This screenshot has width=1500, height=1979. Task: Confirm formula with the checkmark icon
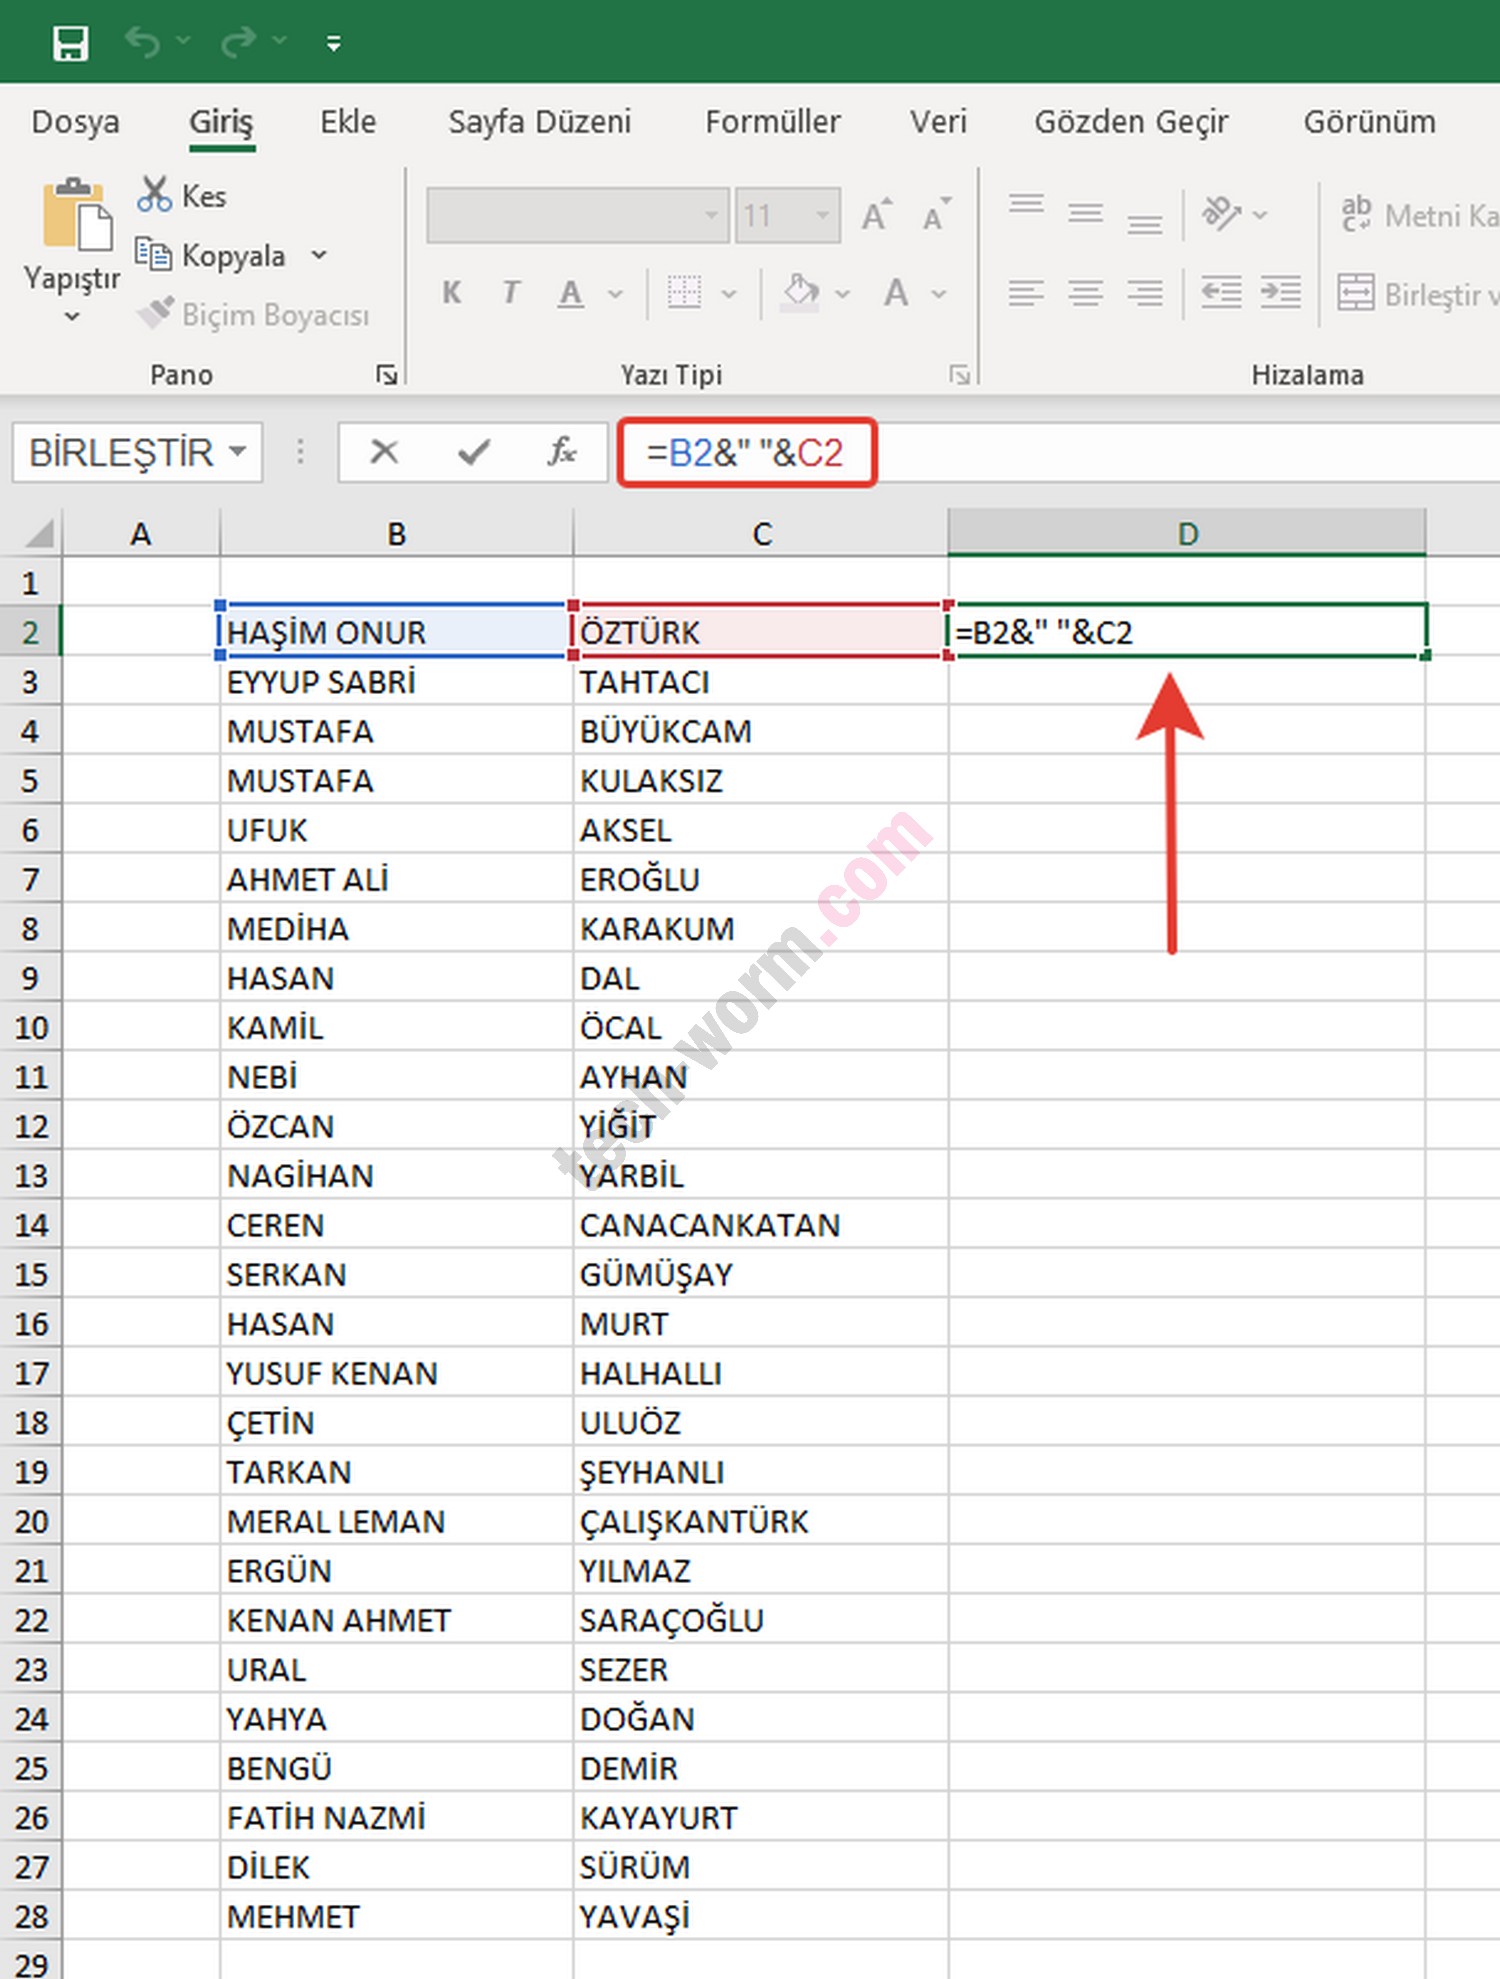coord(473,453)
